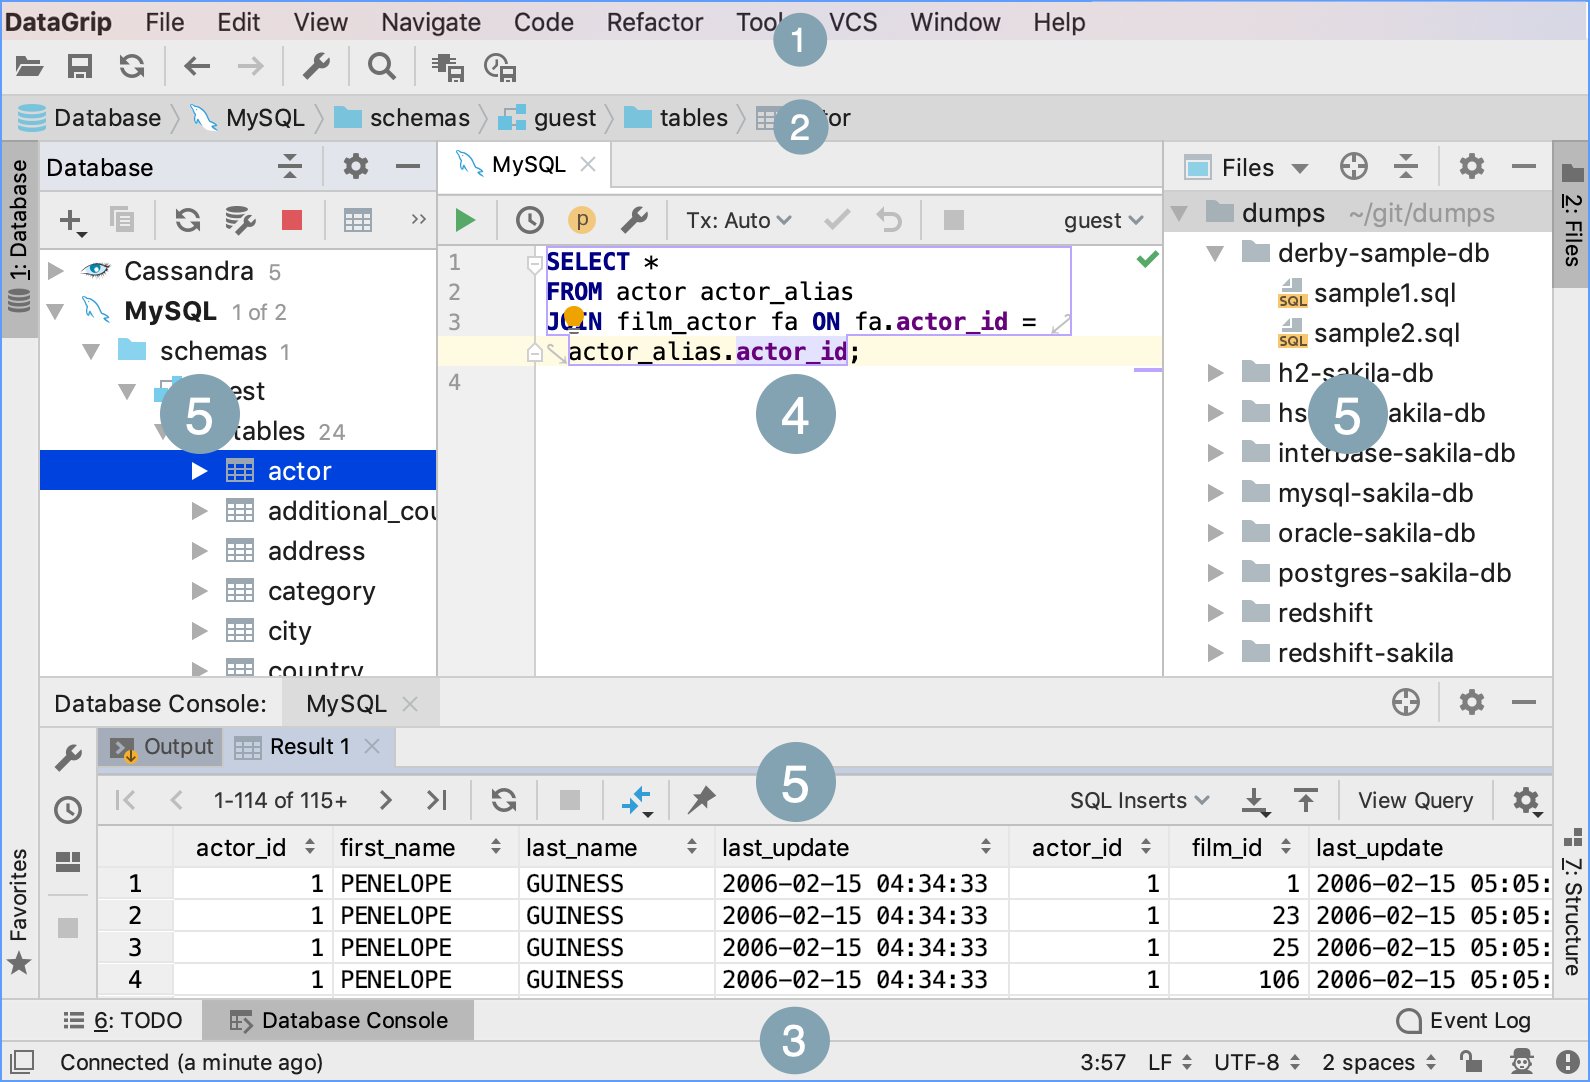The width and height of the screenshot is (1590, 1082).
Task: Run the query with green Execute icon
Action: tap(465, 220)
